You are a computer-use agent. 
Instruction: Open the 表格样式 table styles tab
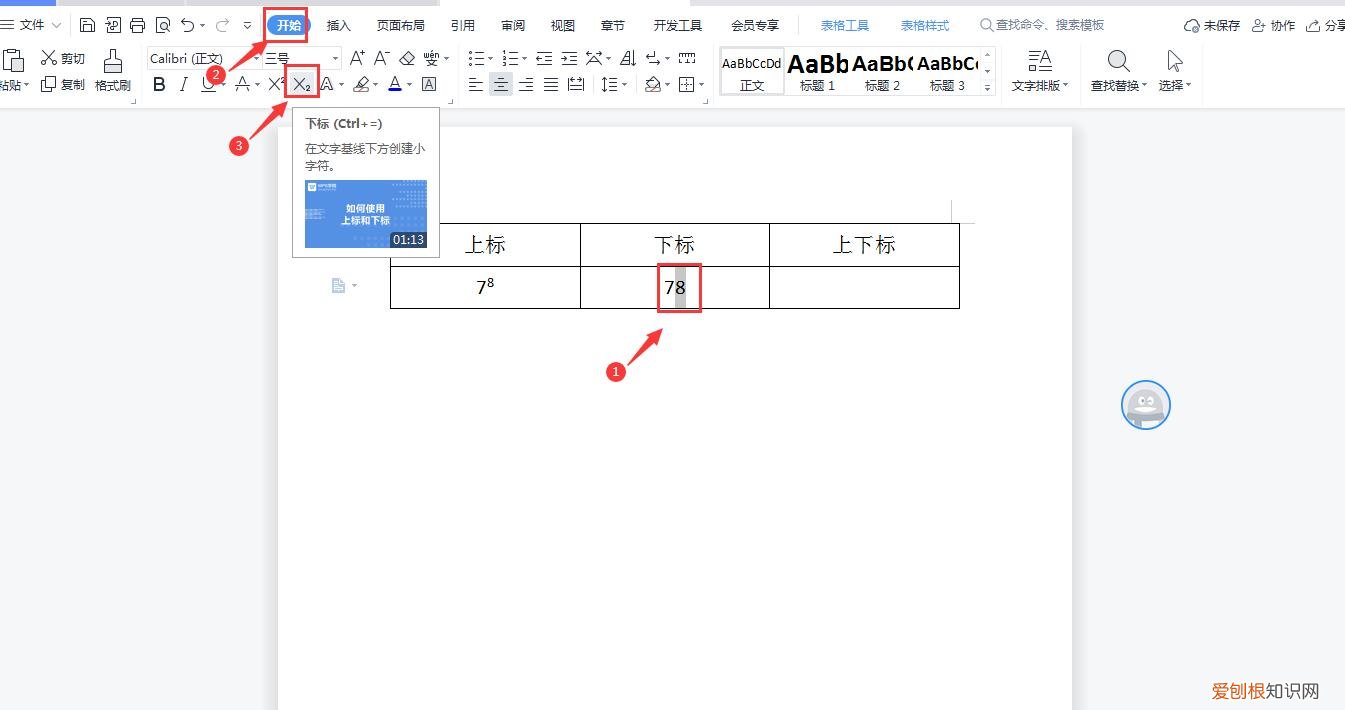[923, 25]
